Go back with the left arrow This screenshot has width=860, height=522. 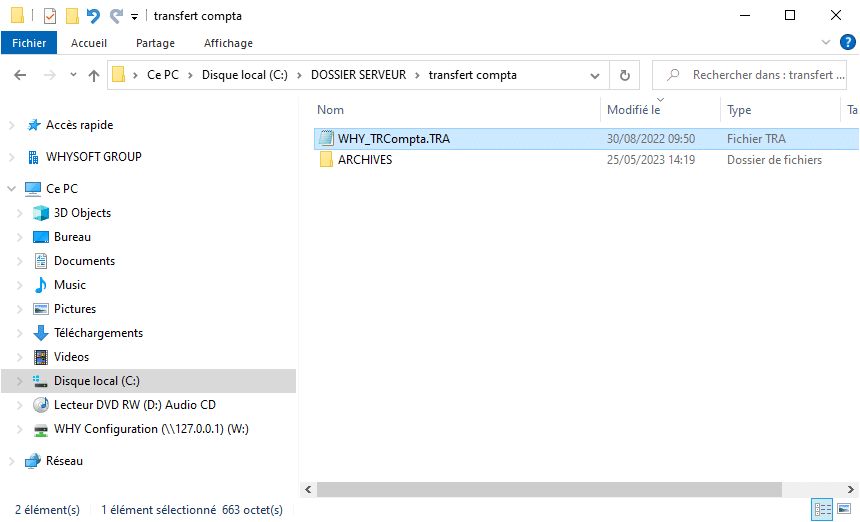(20, 75)
